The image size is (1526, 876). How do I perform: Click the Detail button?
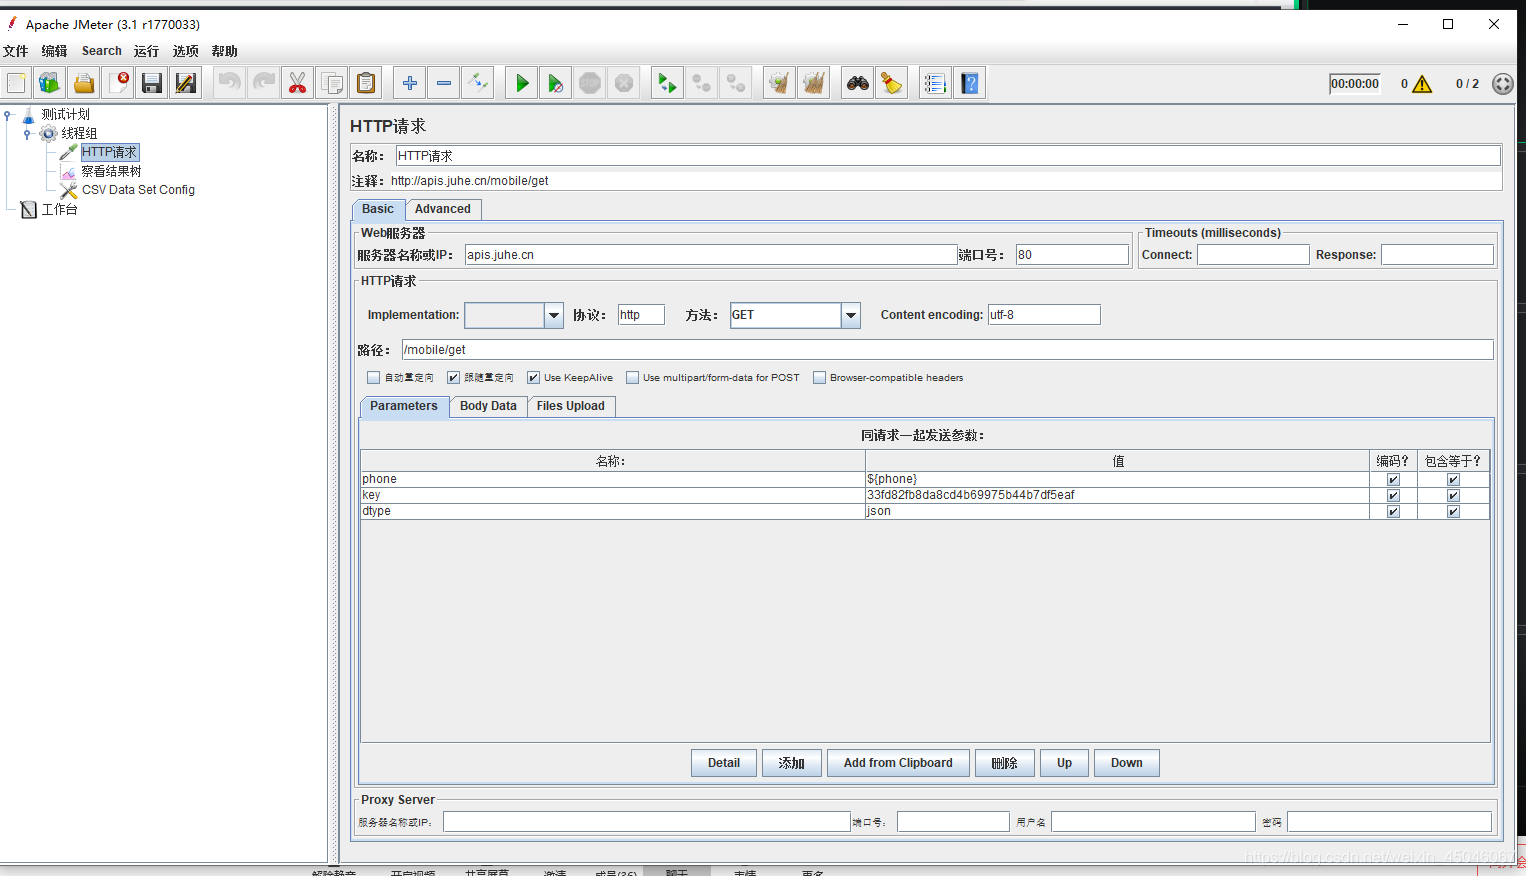point(724,763)
